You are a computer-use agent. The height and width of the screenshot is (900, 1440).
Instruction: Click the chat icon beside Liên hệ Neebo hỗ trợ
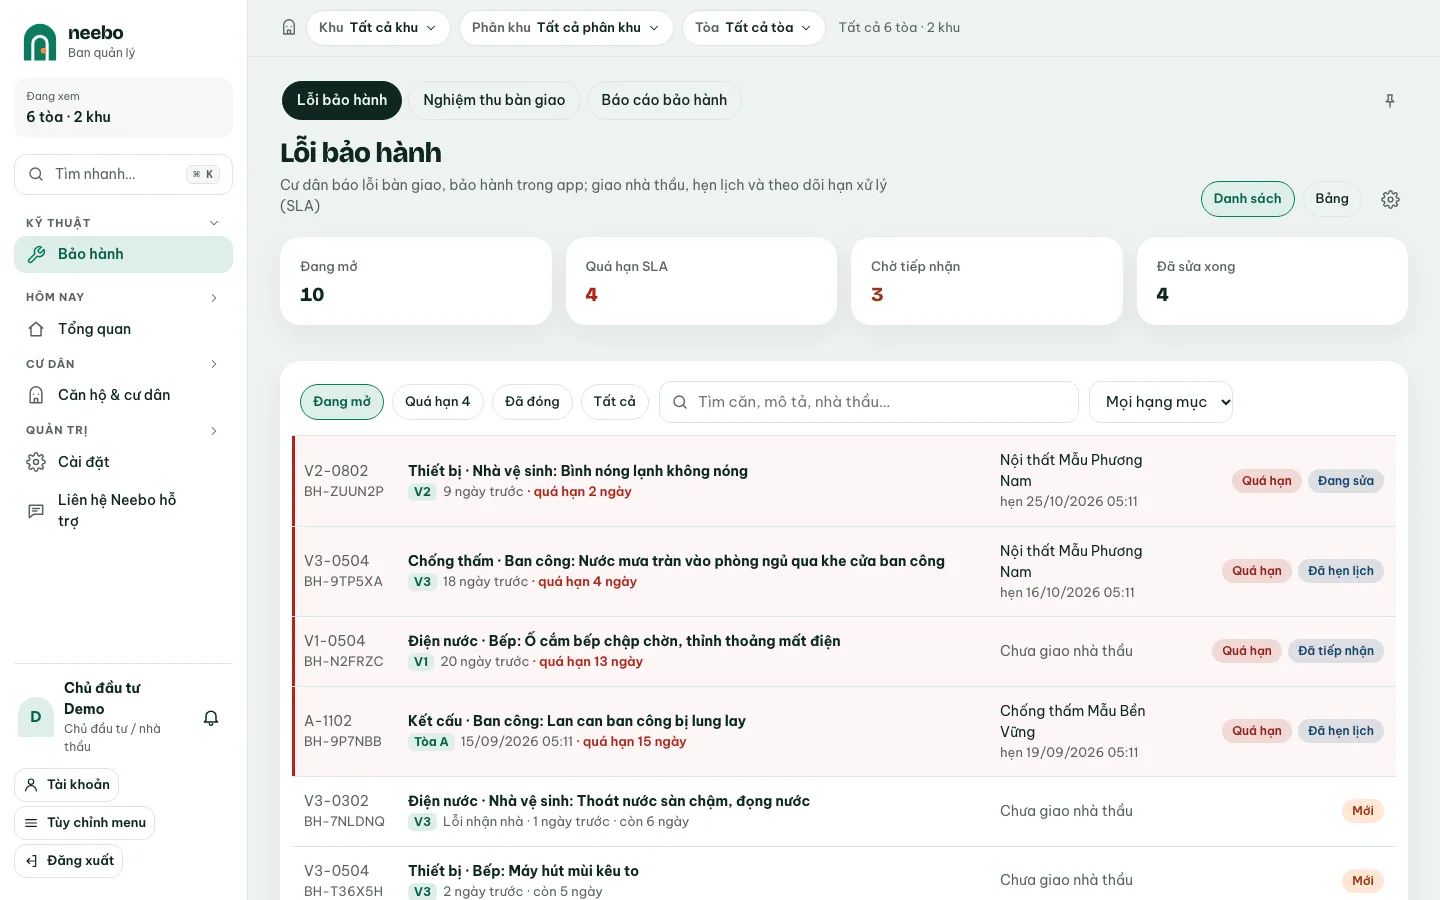coord(36,511)
